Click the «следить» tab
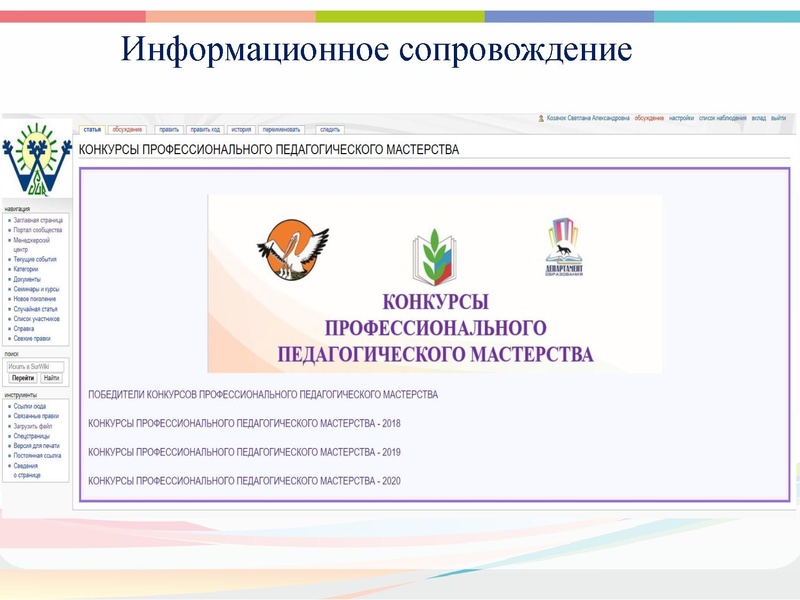 [x=330, y=129]
